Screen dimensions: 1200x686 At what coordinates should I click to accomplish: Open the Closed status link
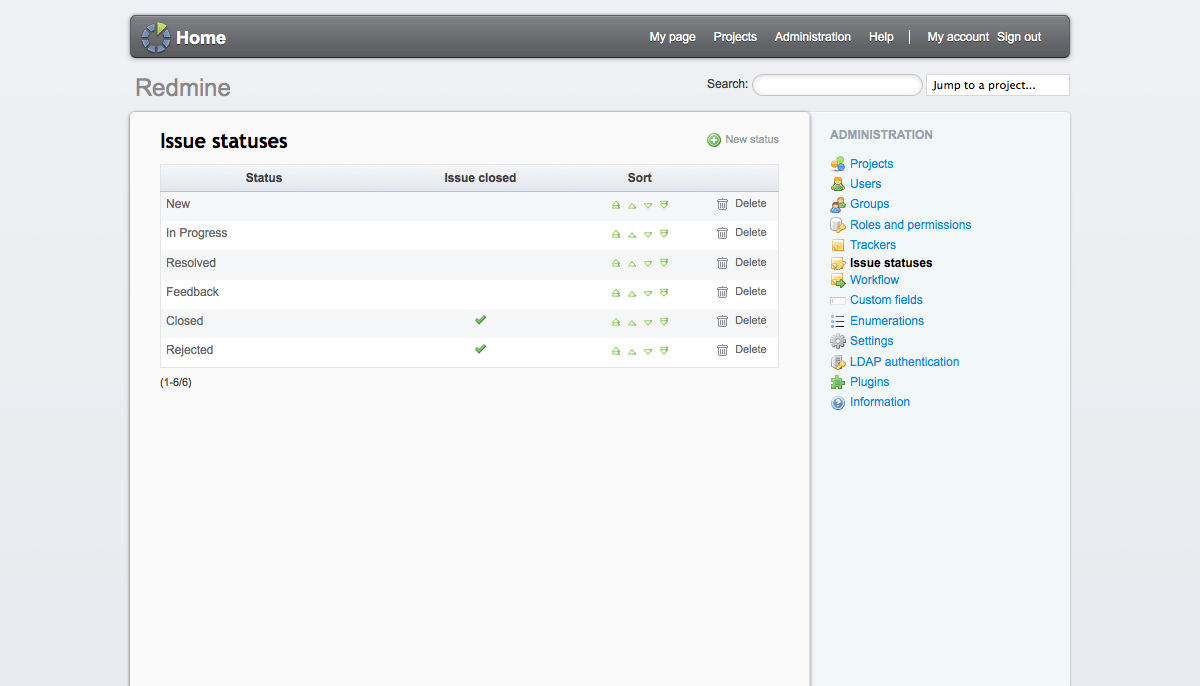tap(185, 321)
